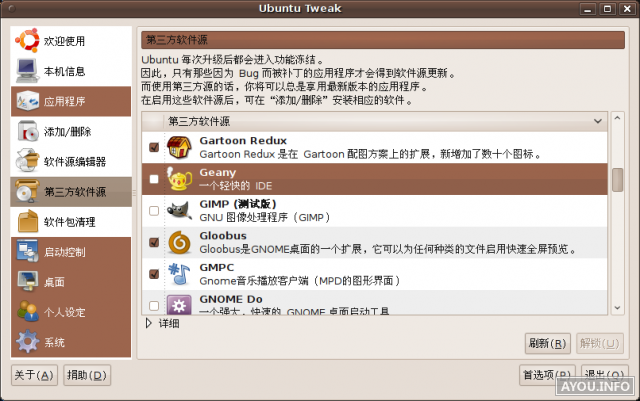The height and width of the screenshot is (401, 640).
Task: Collapse the 应用程序 category
Action: click(x=71, y=101)
